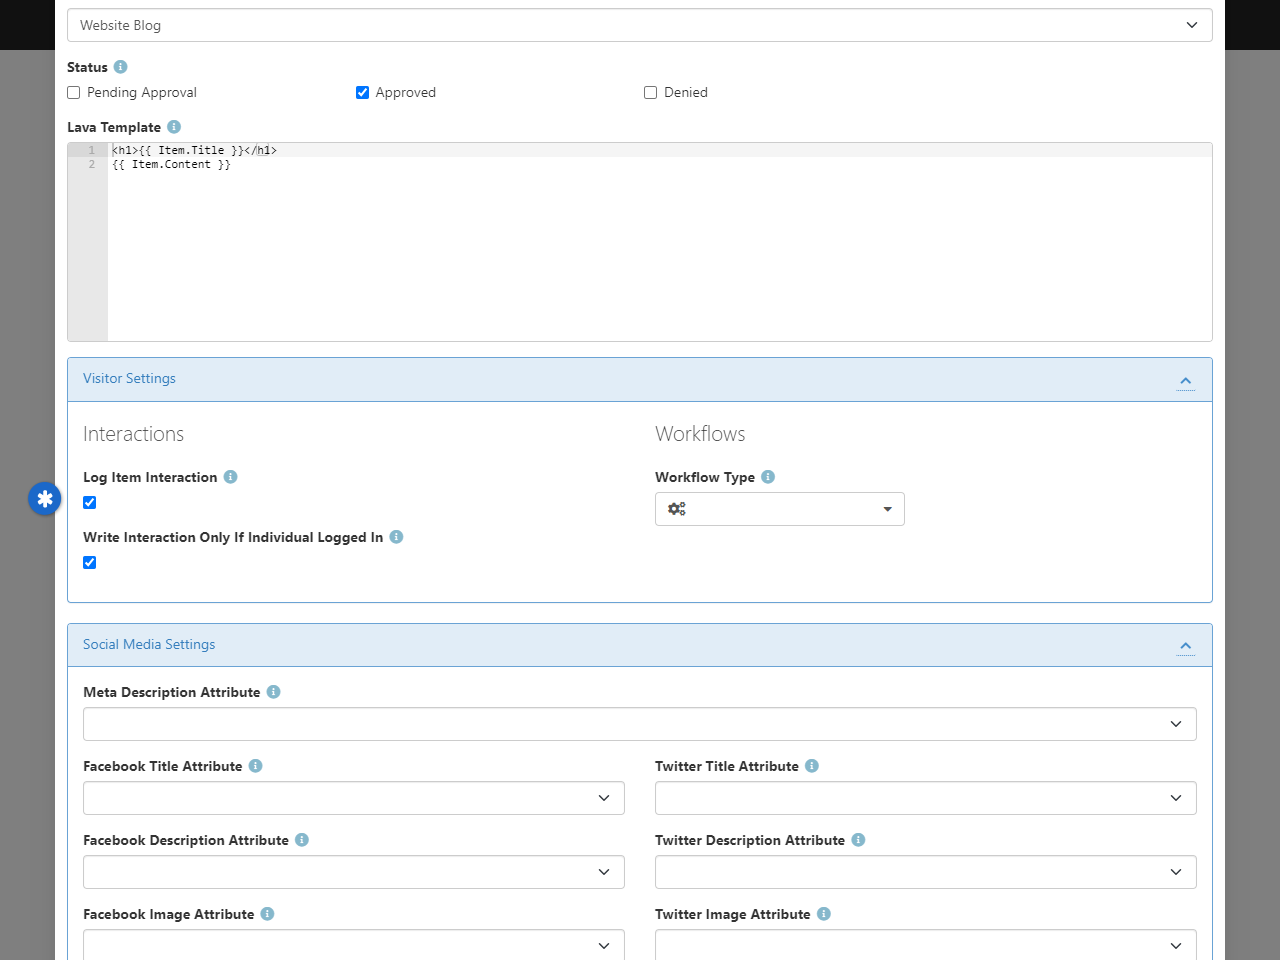Click the Twitter Description Attribute info icon
The width and height of the screenshot is (1280, 960).
[858, 840]
